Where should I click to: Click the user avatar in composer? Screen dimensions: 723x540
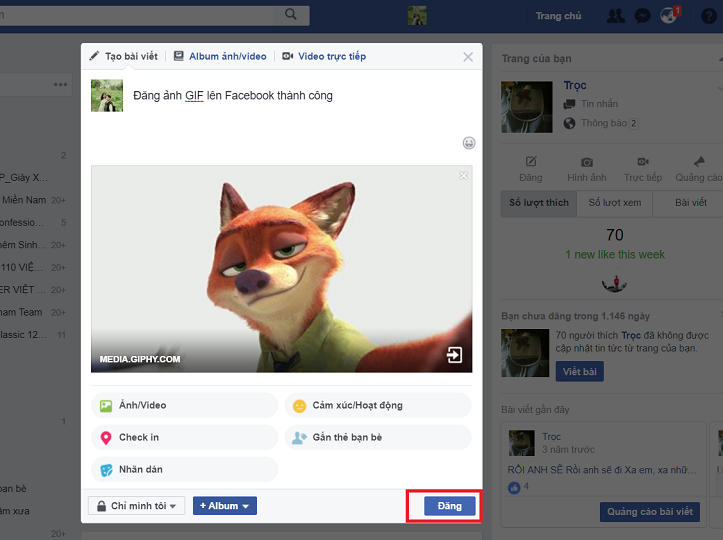107,95
